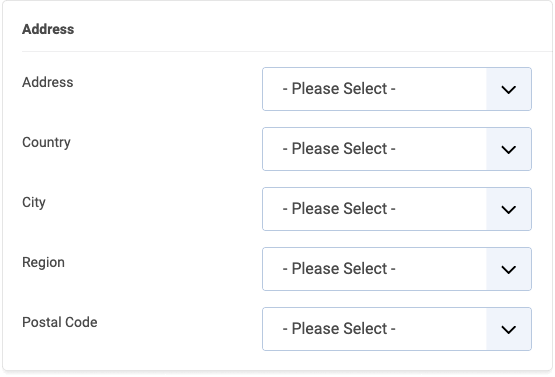The width and height of the screenshot is (555, 377).
Task: Click the Please Select text in Region row
Action: [x=339, y=269]
